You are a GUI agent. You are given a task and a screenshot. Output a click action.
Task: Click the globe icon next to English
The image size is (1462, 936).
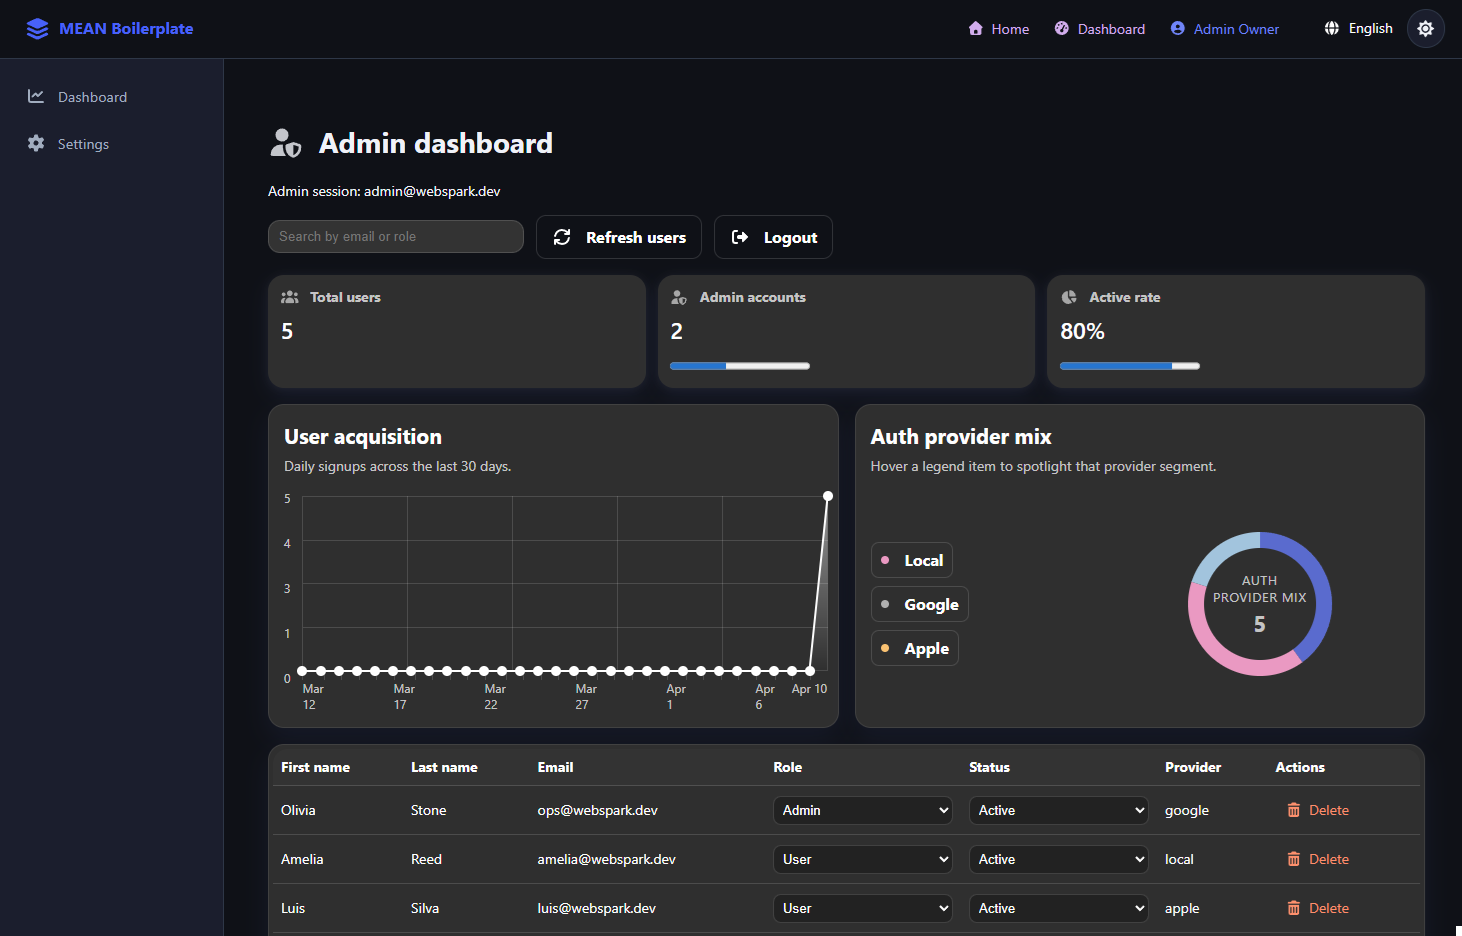(x=1331, y=28)
